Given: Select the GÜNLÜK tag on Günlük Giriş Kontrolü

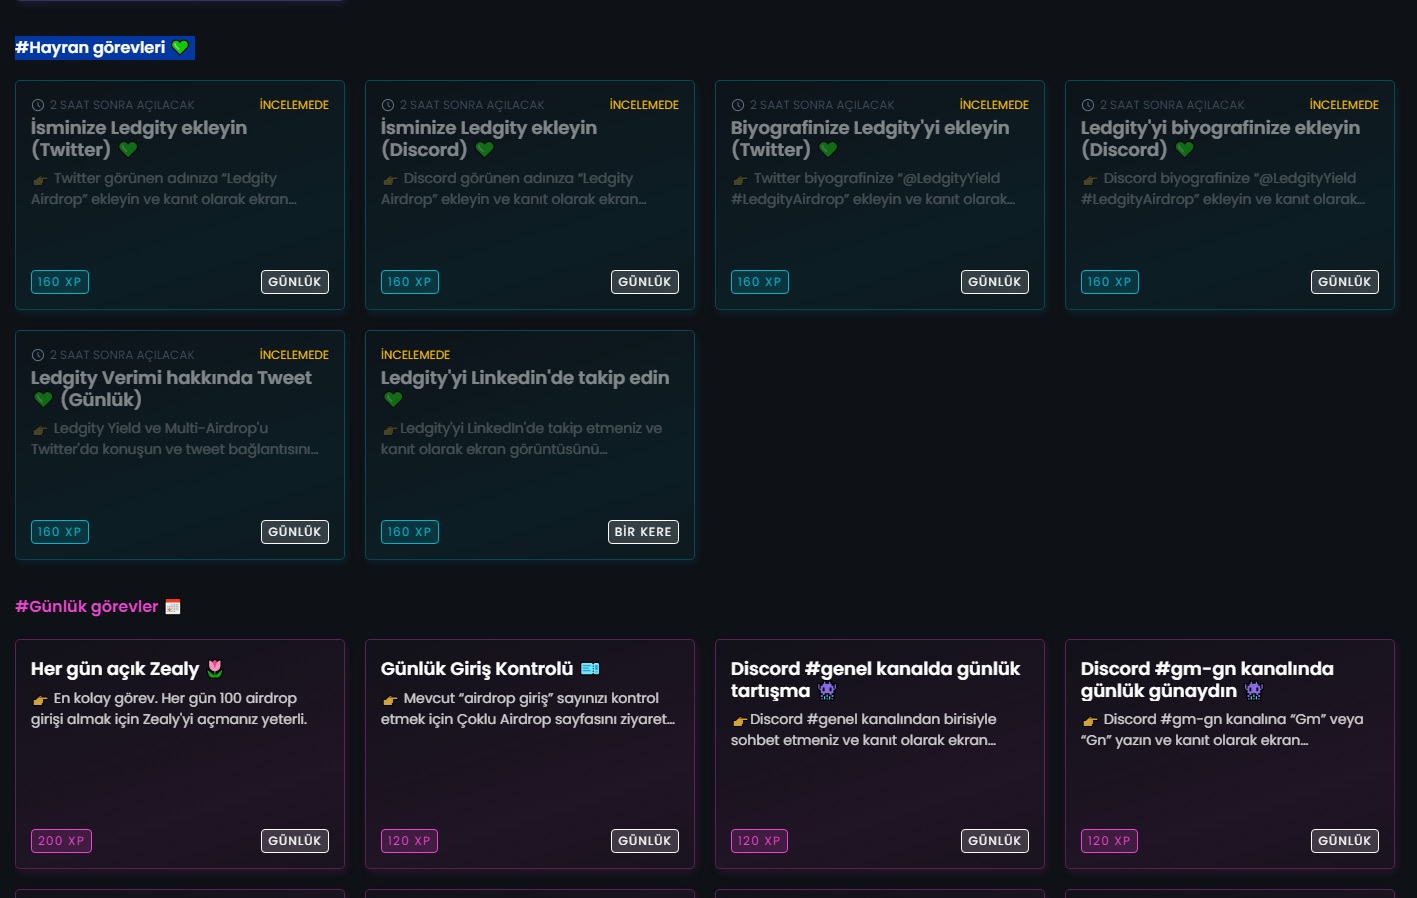Looking at the screenshot, I should (645, 841).
